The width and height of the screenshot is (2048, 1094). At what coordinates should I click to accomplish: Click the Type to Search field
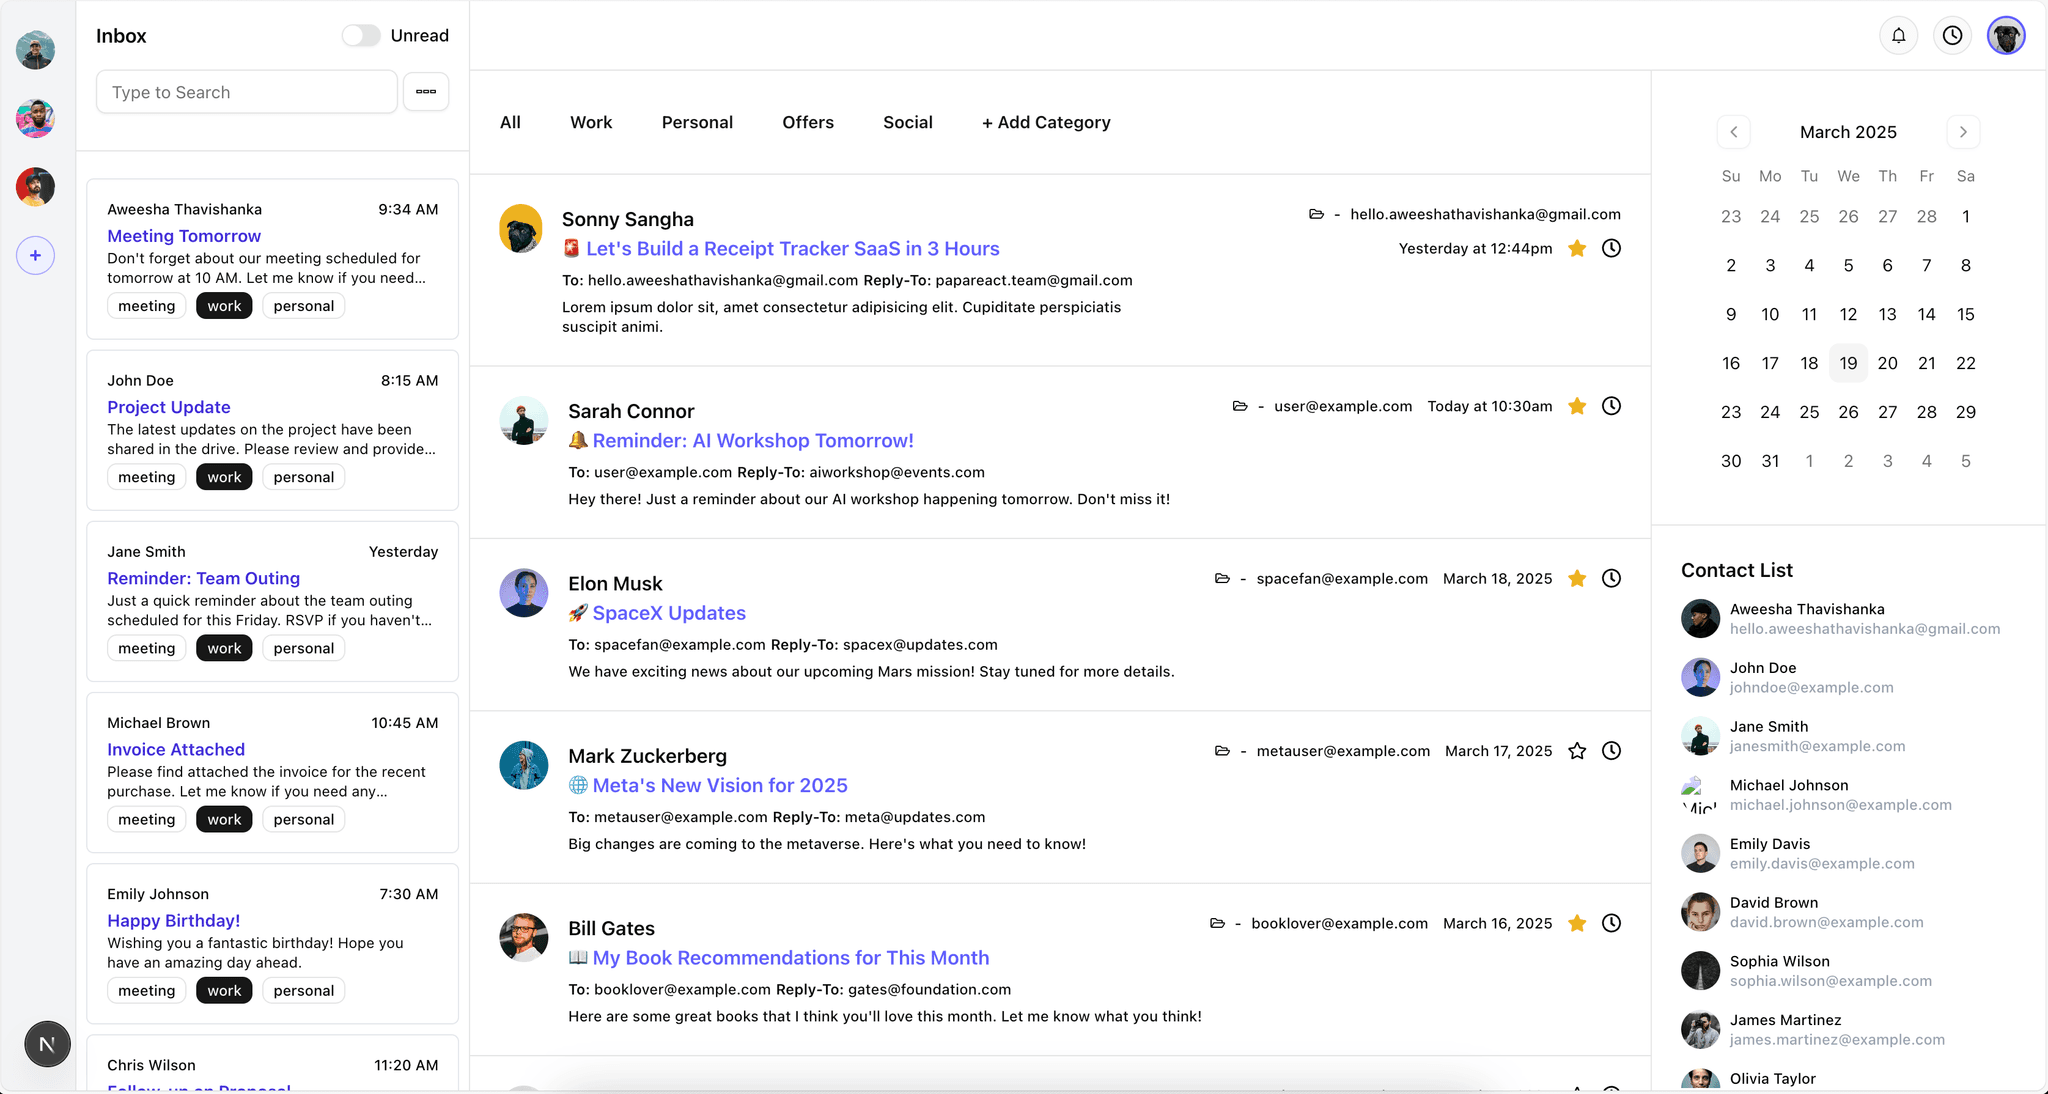[x=246, y=92]
